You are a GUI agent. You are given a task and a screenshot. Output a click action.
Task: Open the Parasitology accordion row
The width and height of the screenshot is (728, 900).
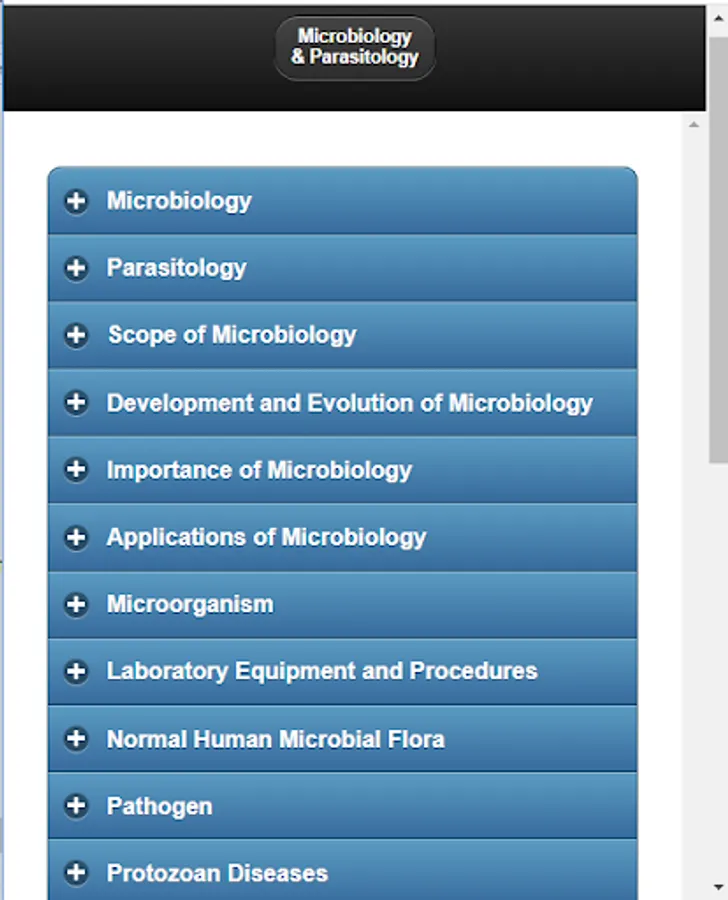coord(176,268)
